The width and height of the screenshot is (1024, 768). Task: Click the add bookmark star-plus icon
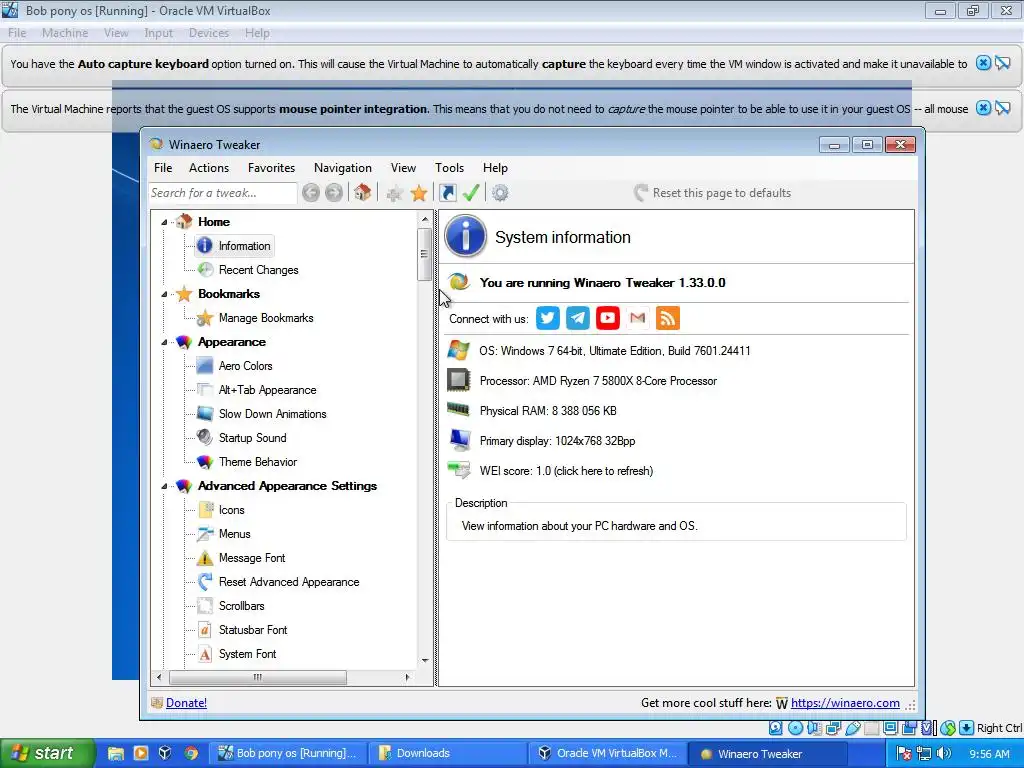point(394,193)
